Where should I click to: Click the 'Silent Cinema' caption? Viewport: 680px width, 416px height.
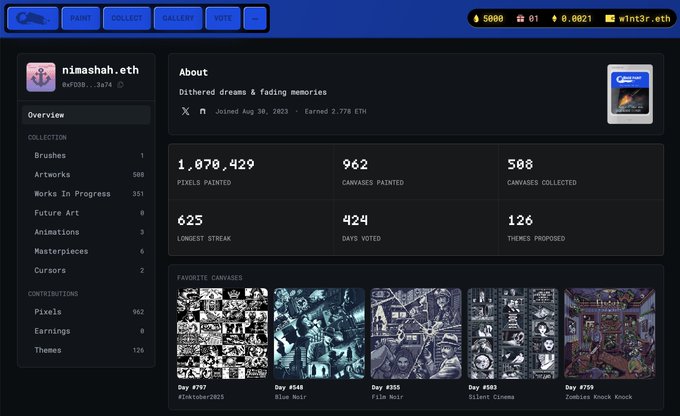[491, 397]
